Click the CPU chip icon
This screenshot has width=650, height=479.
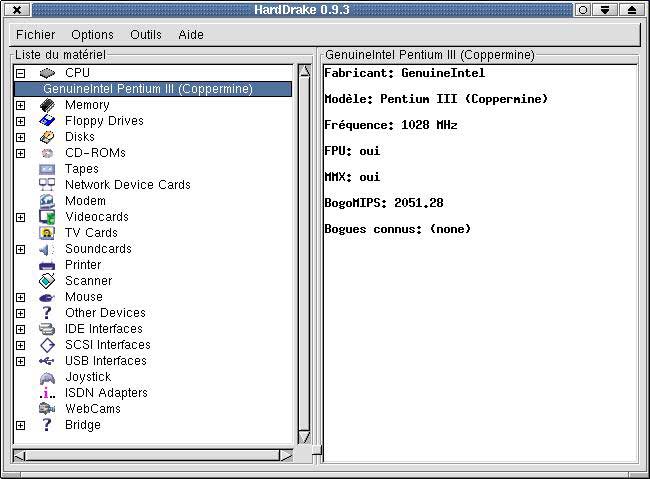pos(47,73)
